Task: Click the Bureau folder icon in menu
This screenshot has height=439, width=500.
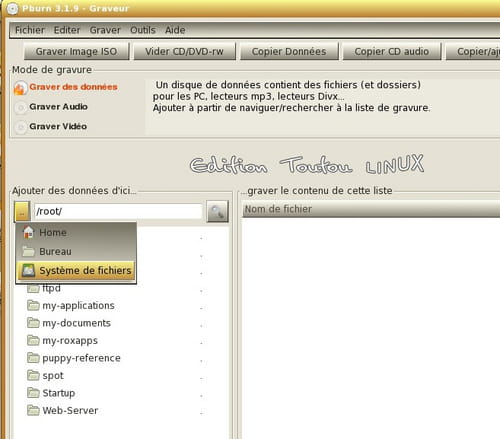Action: (28, 251)
